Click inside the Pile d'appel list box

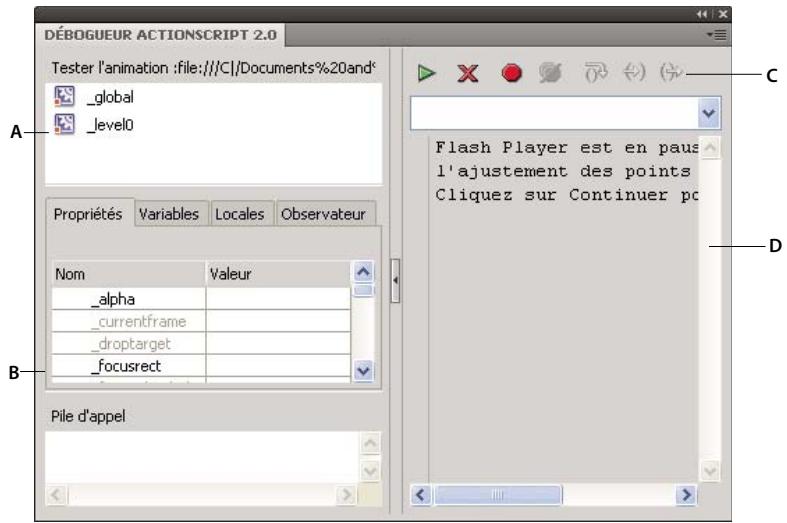coord(202,458)
